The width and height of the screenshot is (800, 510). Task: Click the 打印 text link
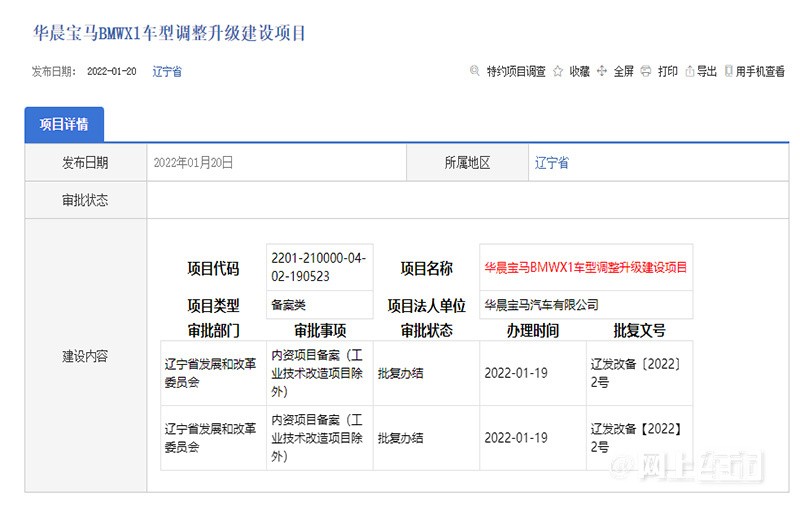coord(668,71)
